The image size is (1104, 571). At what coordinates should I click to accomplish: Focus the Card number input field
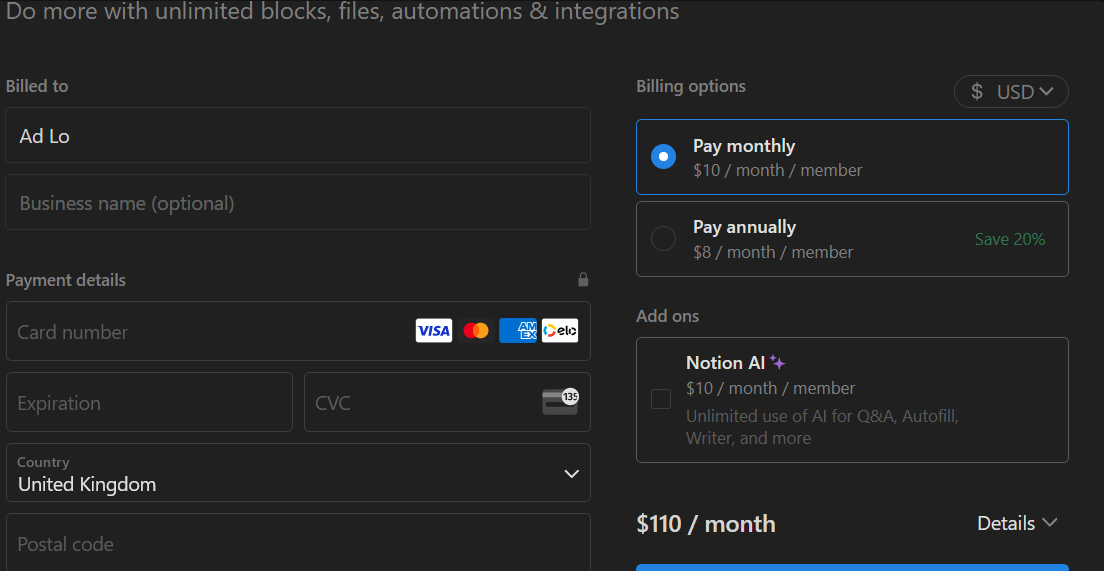click(x=210, y=332)
